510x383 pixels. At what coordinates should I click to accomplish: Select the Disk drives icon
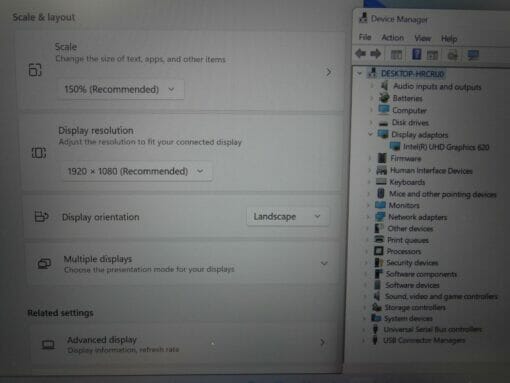click(383, 123)
